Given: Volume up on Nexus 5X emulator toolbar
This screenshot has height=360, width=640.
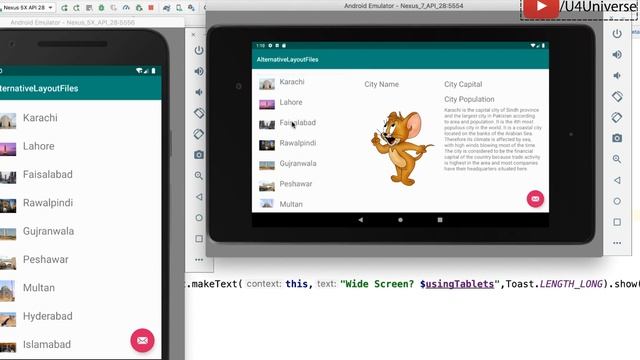Looking at the screenshot, I should (199, 71).
